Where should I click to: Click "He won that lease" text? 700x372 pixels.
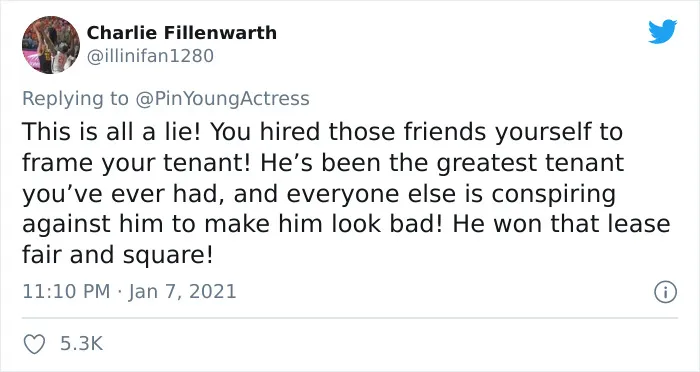(x=561, y=224)
